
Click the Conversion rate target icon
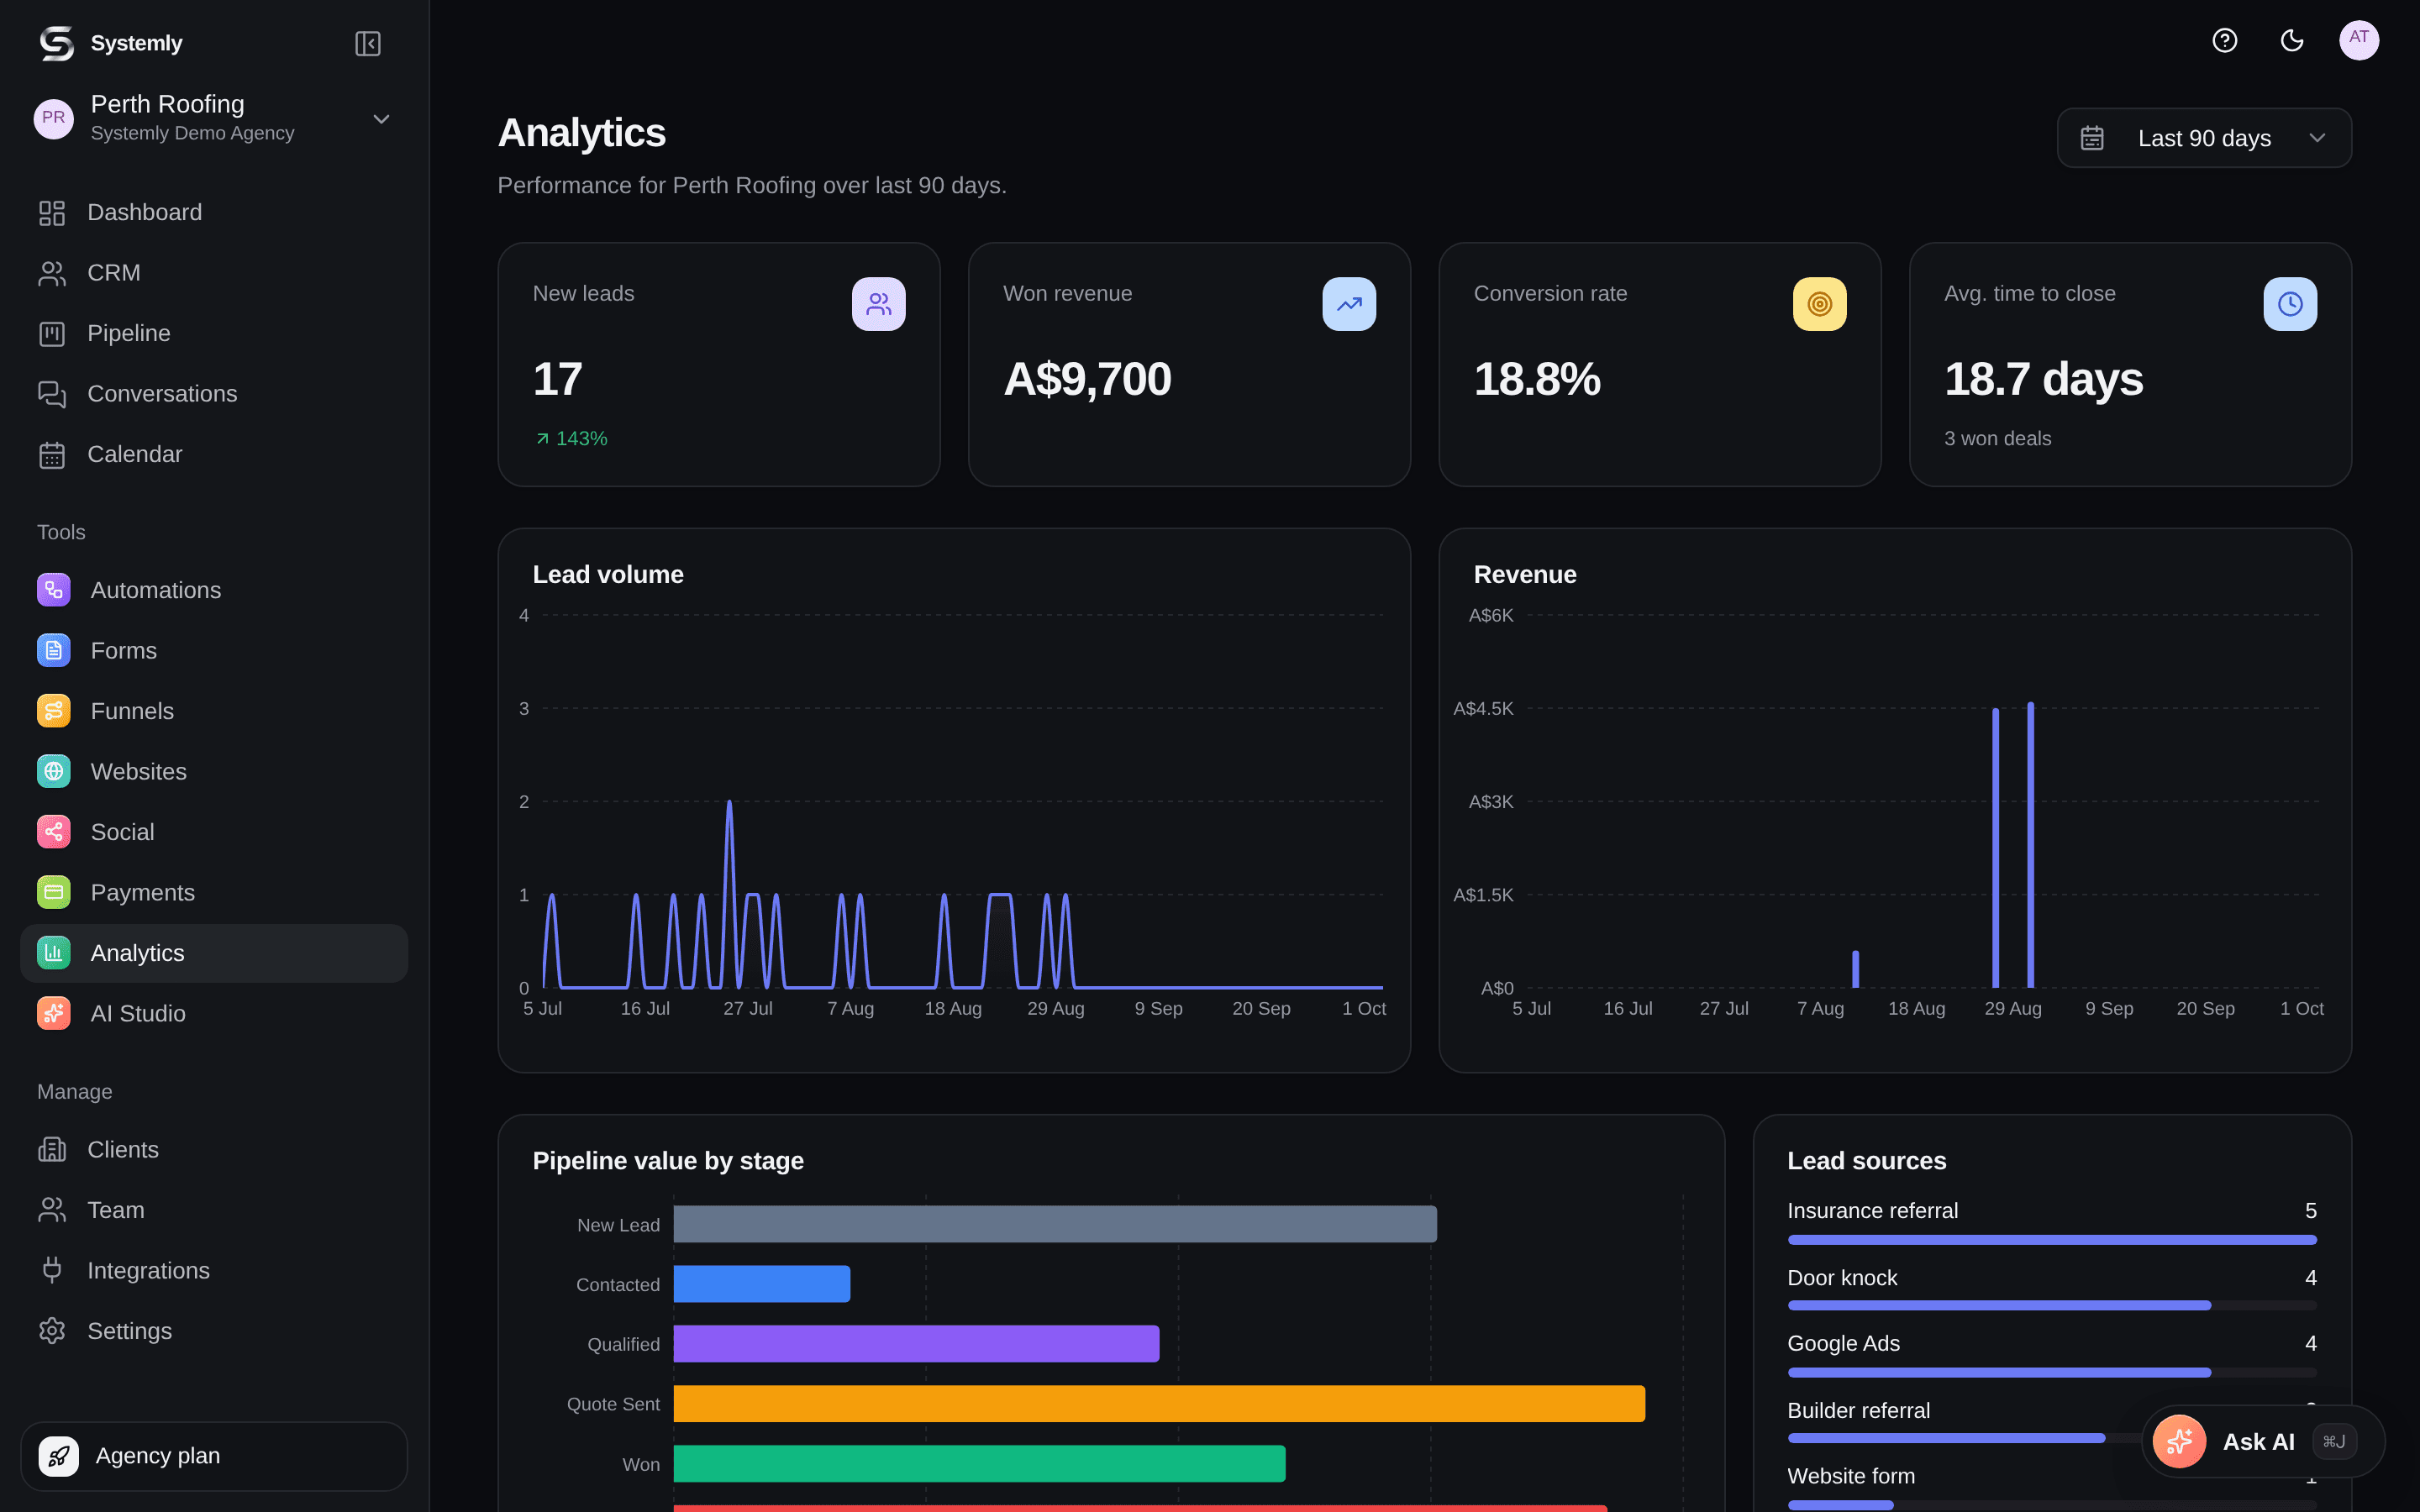click(1819, 304)
